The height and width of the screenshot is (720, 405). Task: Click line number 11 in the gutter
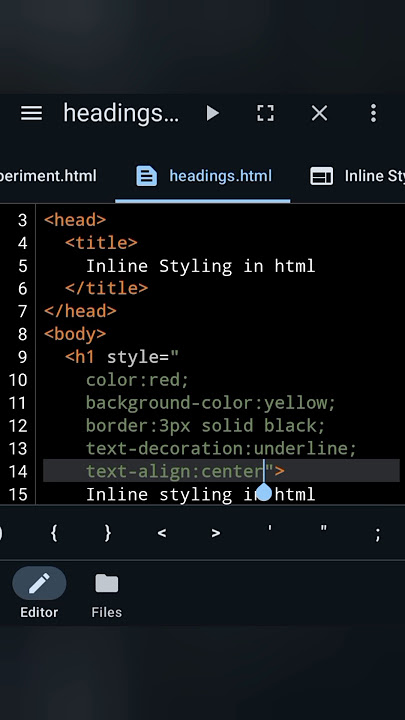point(18,403)
